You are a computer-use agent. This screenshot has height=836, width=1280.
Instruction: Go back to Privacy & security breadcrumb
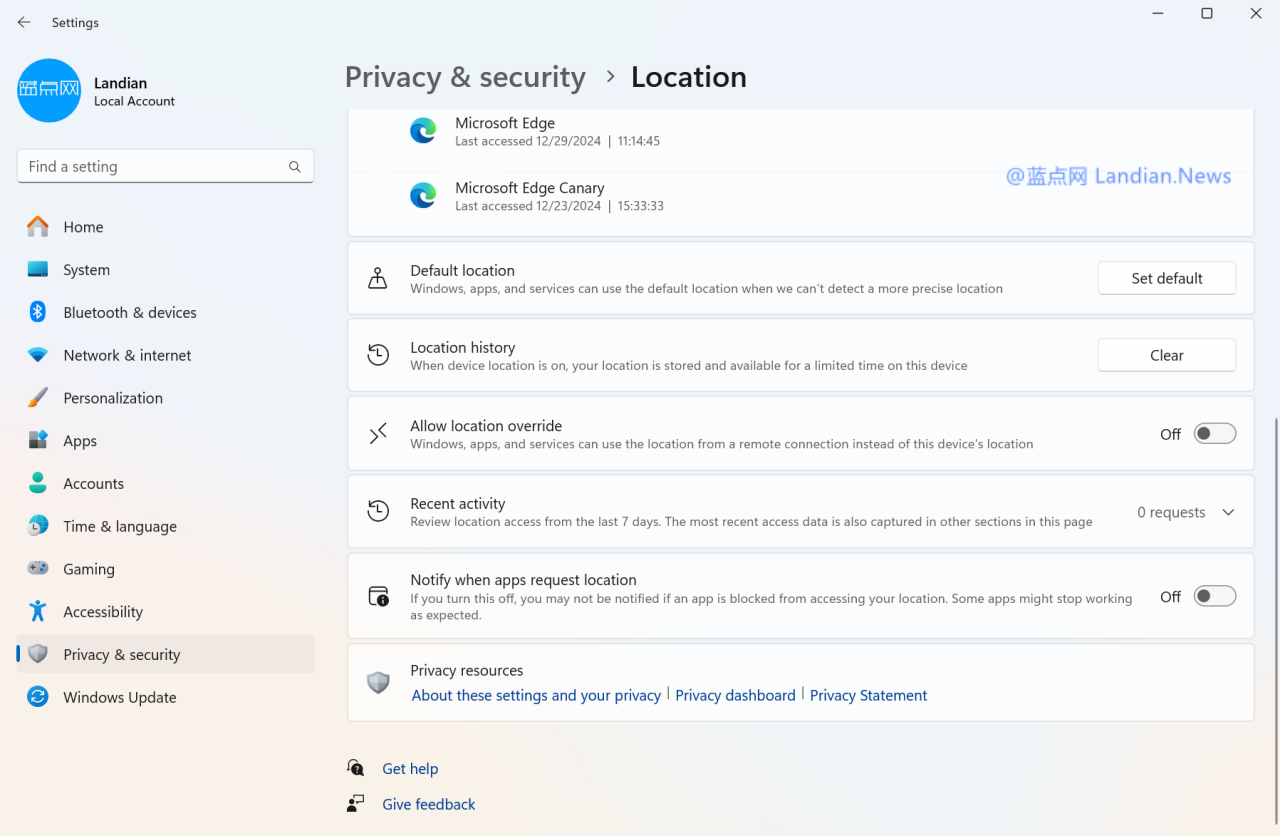(465, 77)
